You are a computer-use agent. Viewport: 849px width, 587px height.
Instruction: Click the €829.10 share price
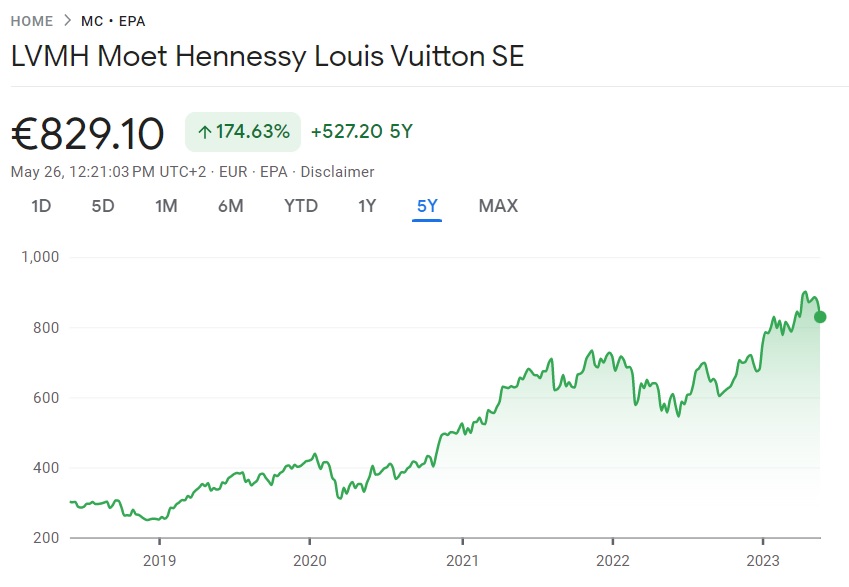[87, 133]
